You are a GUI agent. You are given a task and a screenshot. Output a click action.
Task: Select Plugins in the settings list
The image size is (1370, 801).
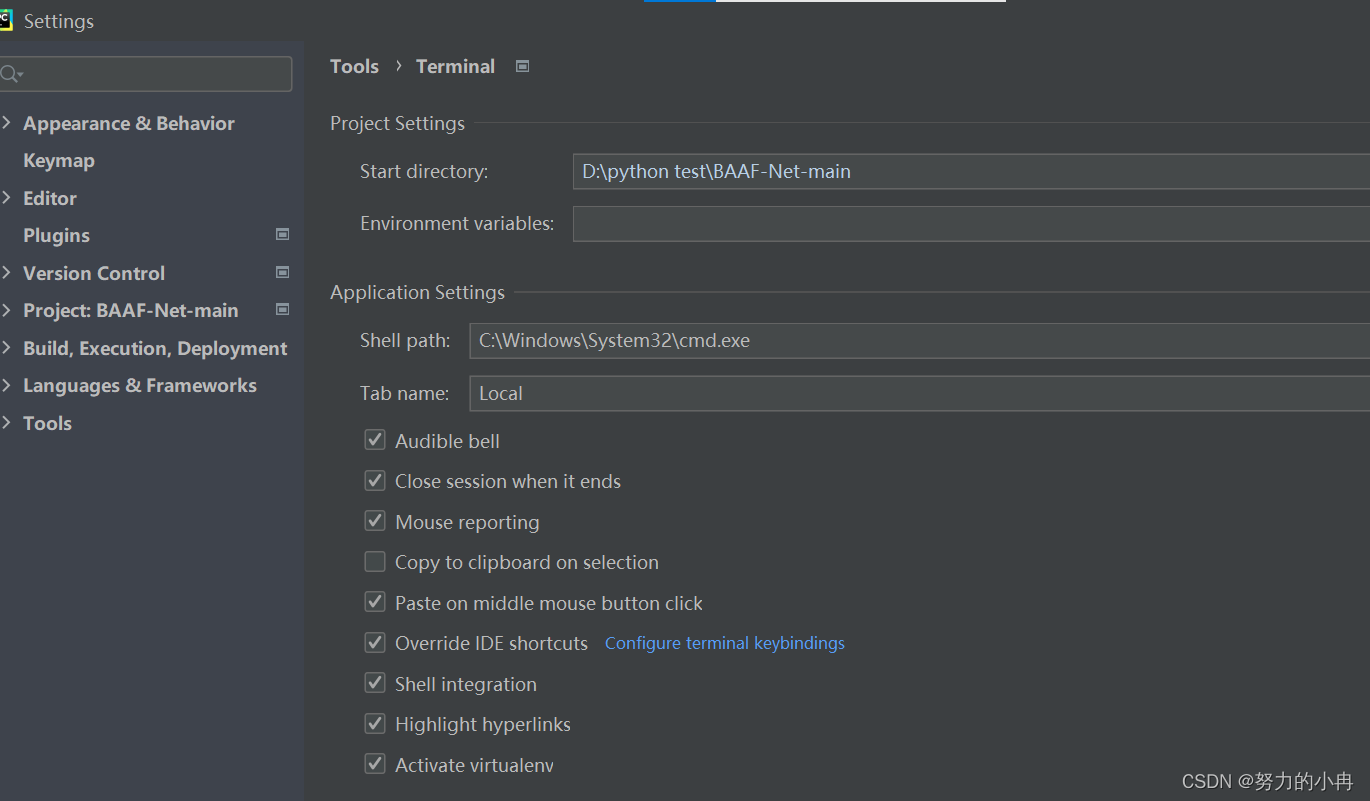pos(57,235)
